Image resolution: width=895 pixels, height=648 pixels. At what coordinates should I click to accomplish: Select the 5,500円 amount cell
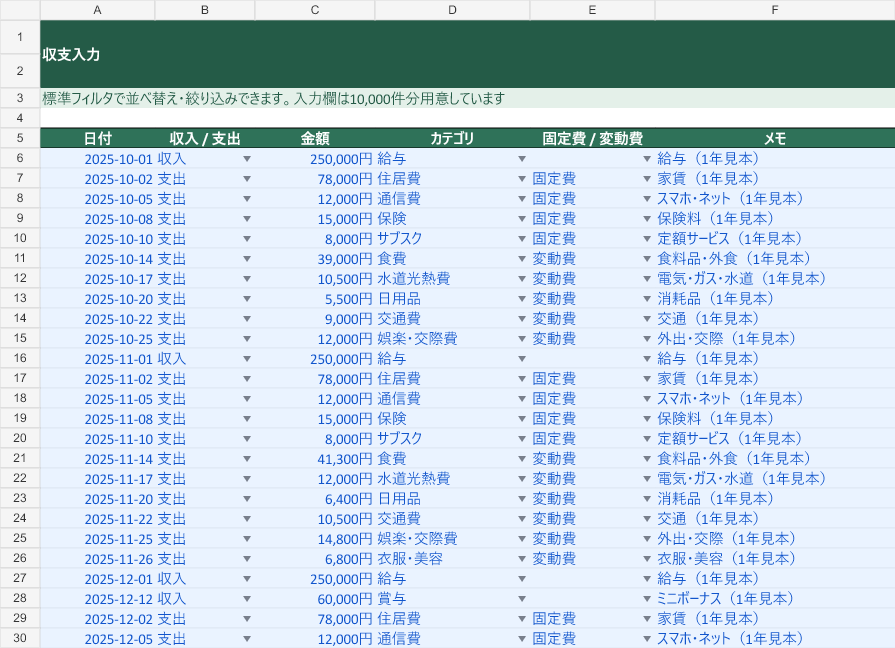point(315,299)
